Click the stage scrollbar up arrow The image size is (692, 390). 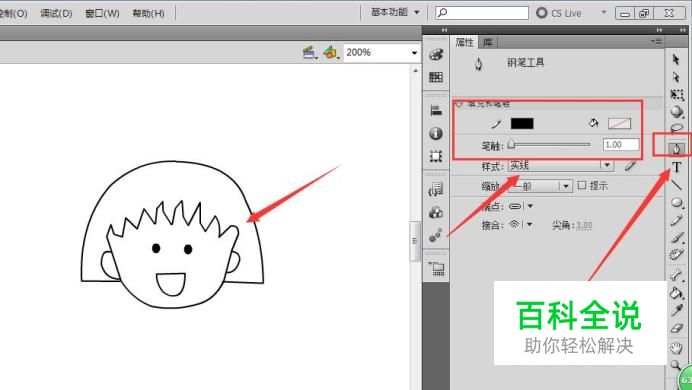point(415,70)
